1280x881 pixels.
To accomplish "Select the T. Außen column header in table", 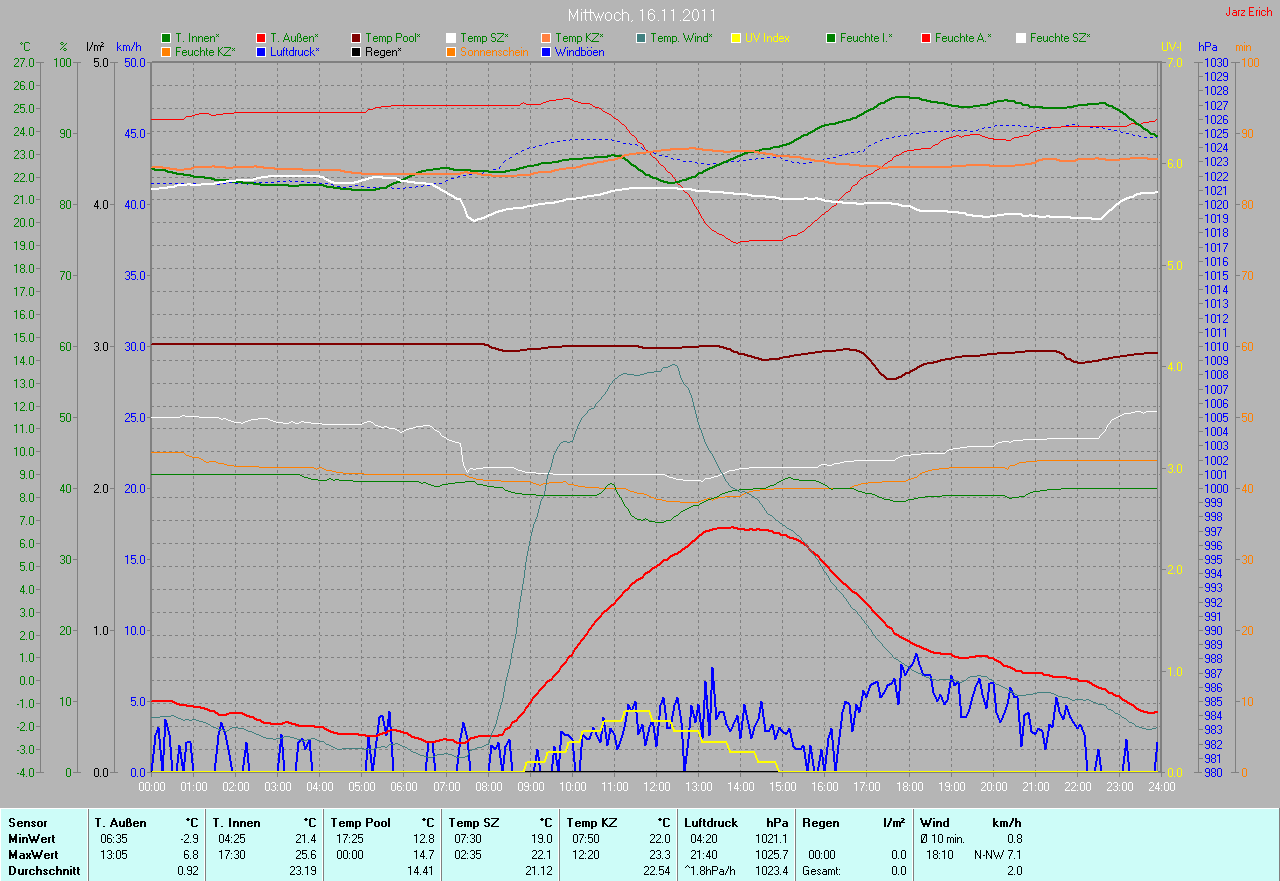I will (120, 823).
